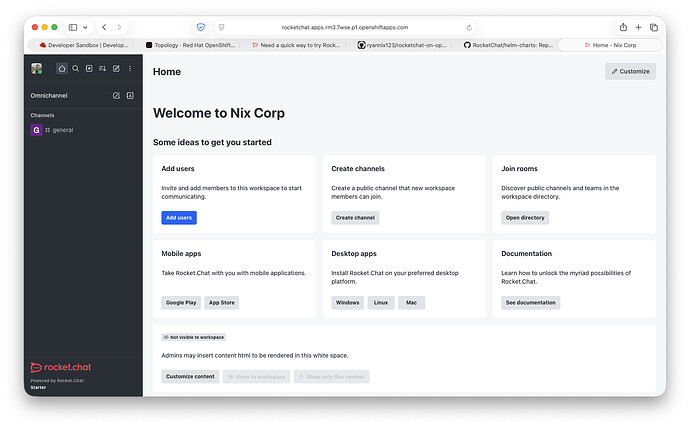Switch to RocketChat/helm-charts tab
690x428 pixels.
[x=508, y=45]
